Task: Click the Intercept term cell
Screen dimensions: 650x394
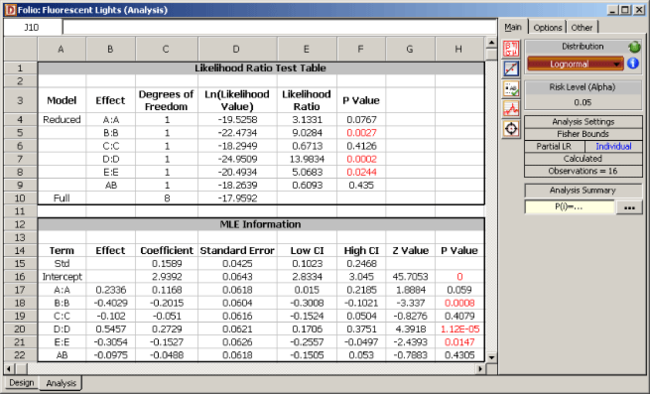Action: coord(61,277)
